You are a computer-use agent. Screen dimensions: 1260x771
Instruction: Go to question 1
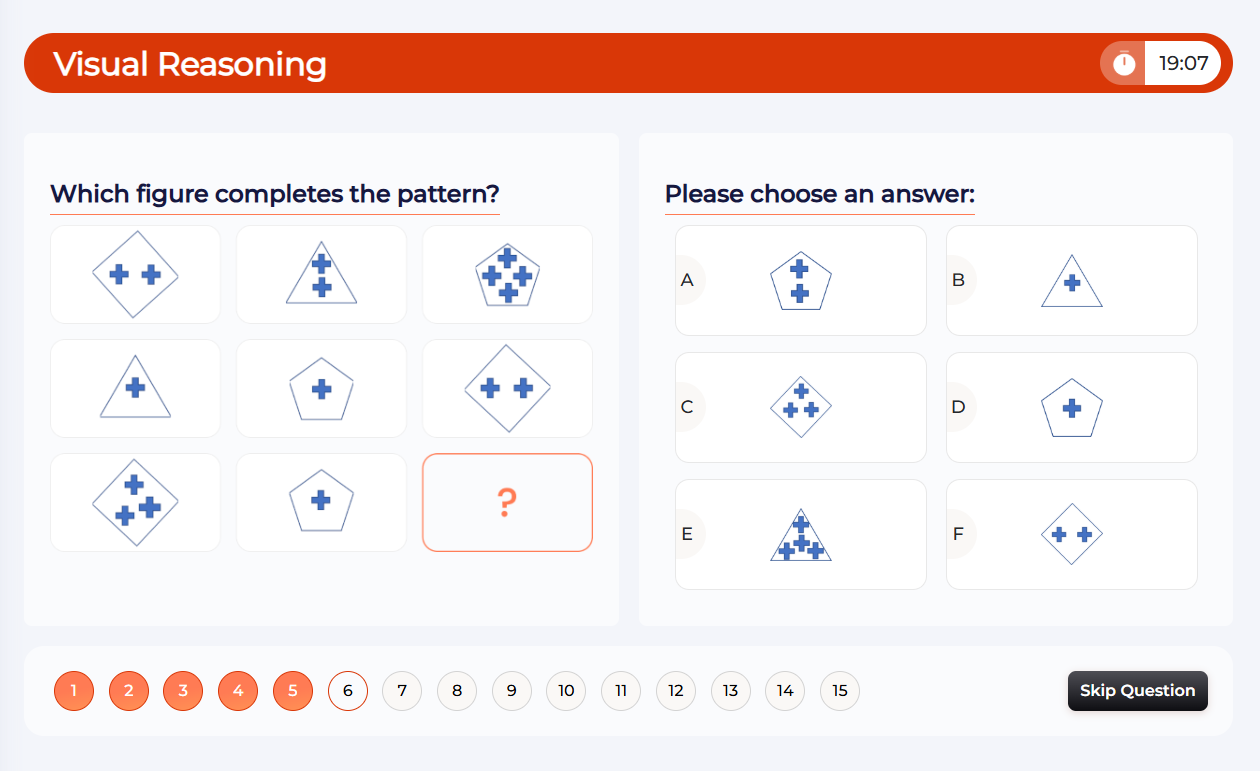point(74,691)
